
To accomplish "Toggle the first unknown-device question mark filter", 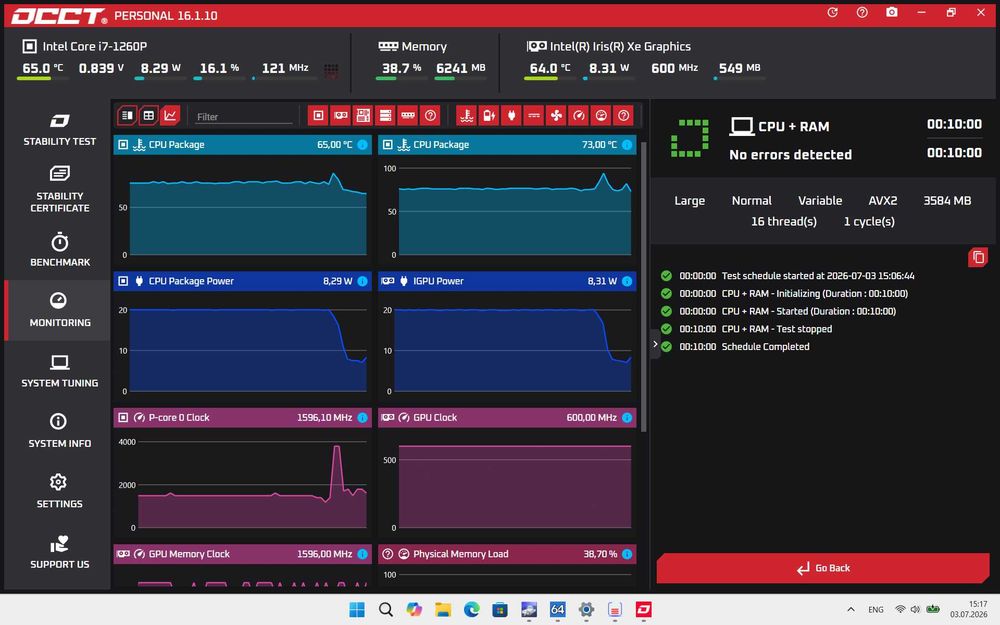I will click(430, 115).
